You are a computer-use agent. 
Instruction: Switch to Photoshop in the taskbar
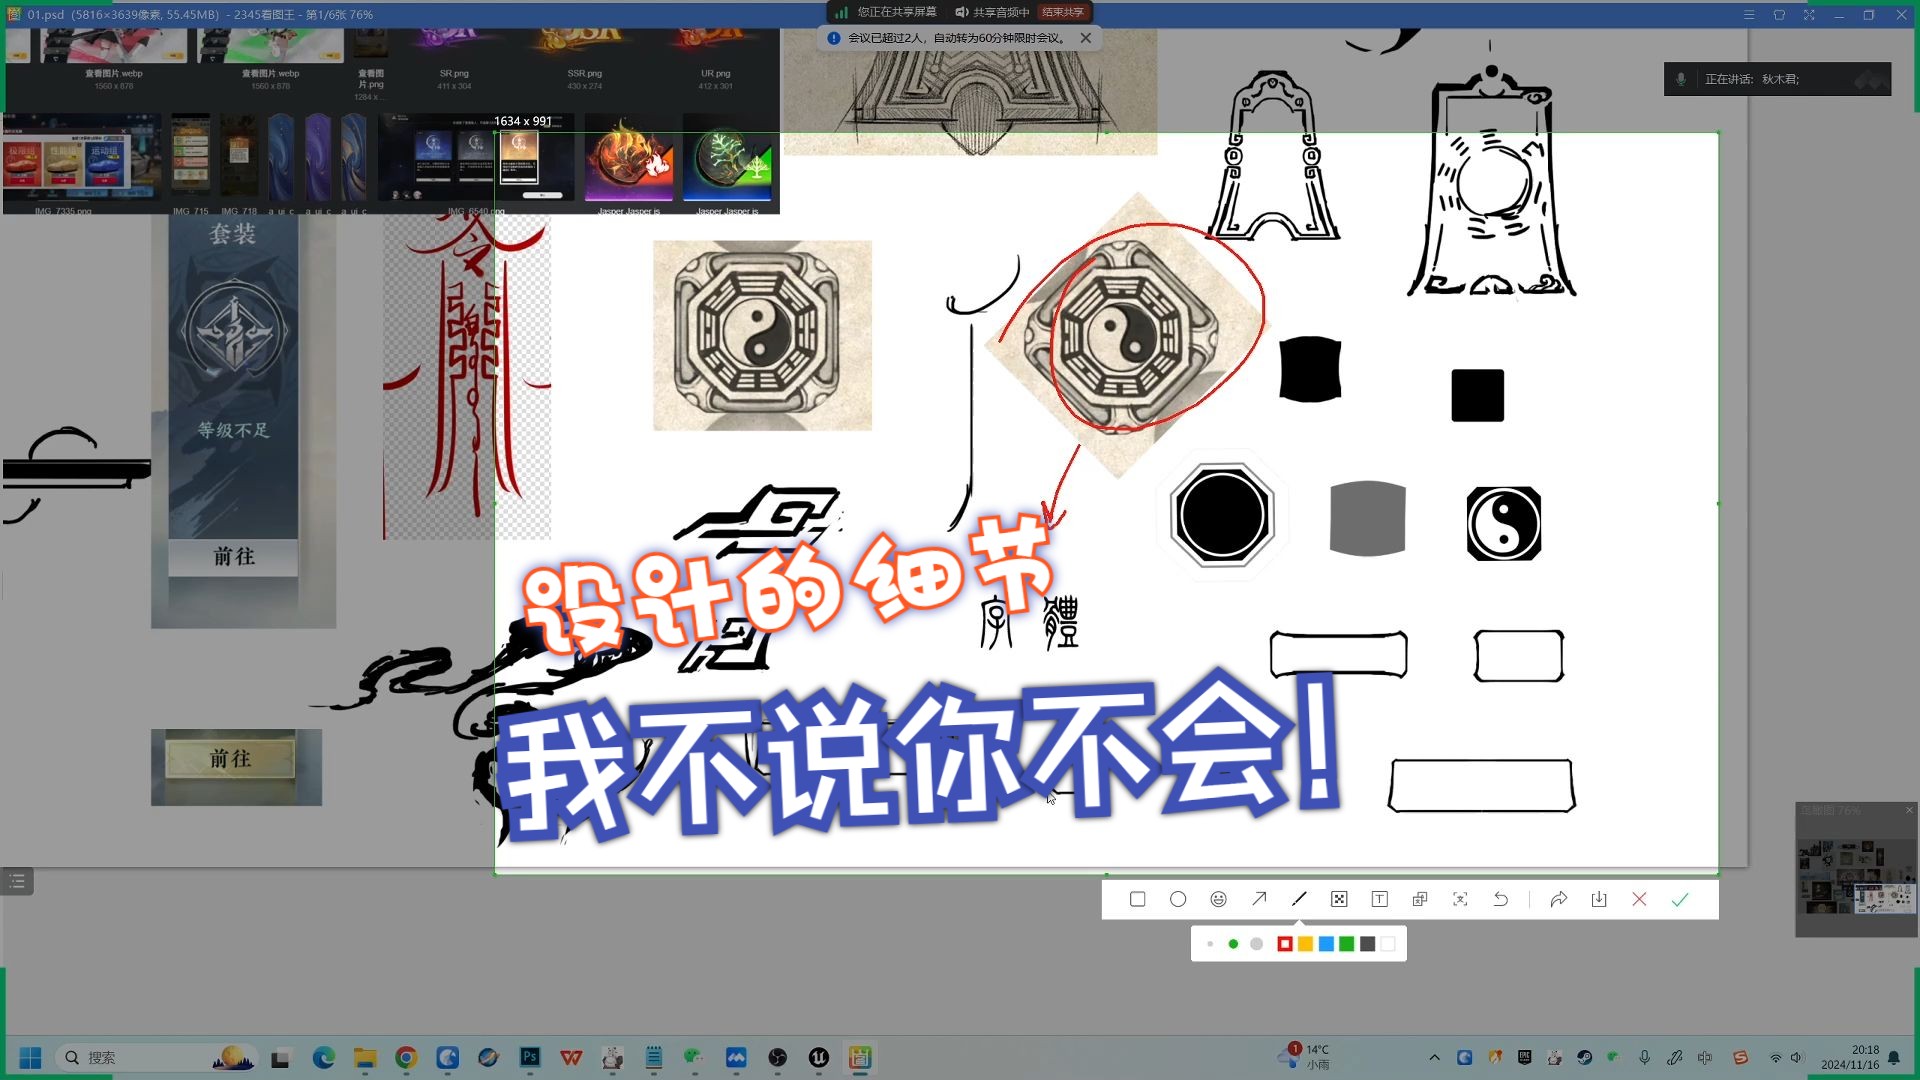[530, 1057]
